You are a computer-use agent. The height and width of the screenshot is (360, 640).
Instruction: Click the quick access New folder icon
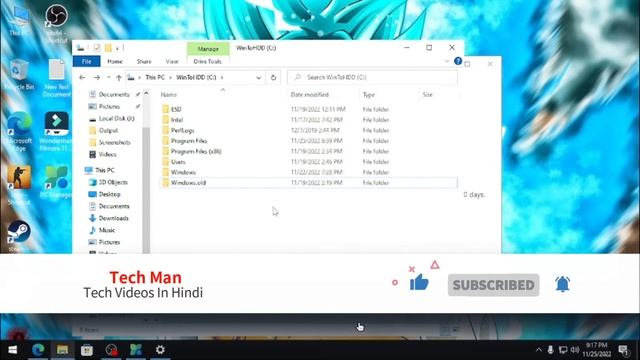[108, 48]
